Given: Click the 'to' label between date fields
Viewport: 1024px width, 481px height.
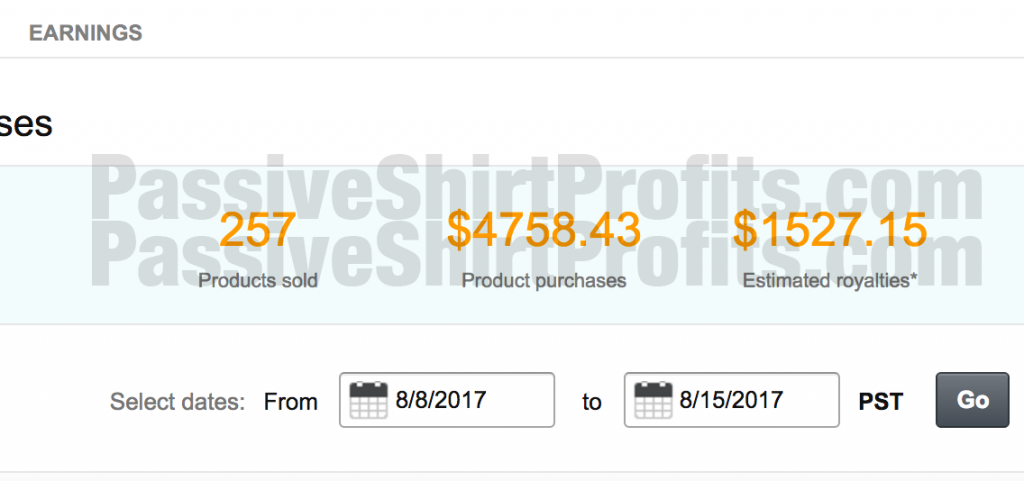Looking at the screenshot, I should (592, 403).
